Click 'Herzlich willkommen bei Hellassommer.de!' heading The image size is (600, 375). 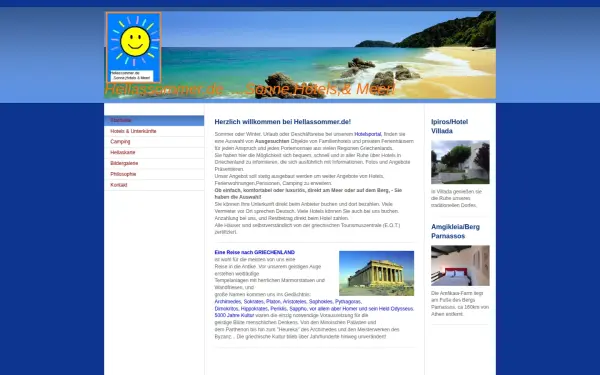tap(283, 122)
